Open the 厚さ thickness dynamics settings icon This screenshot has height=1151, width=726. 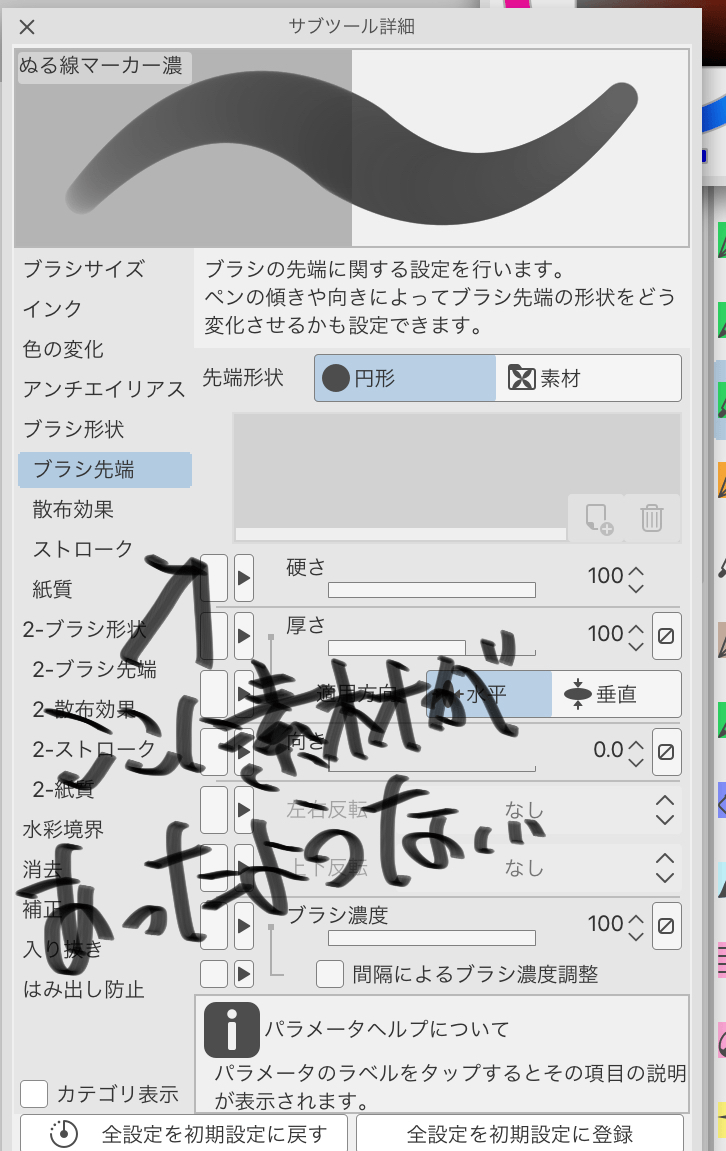(x=667, y=635)
